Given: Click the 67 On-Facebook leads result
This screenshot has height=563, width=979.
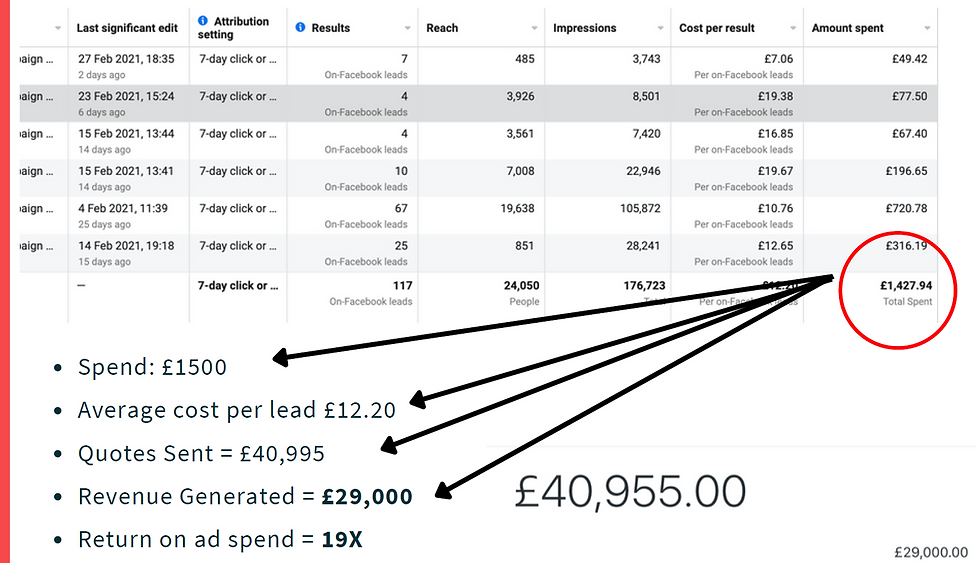Looking at the screenshot, I should pos(366,216).
